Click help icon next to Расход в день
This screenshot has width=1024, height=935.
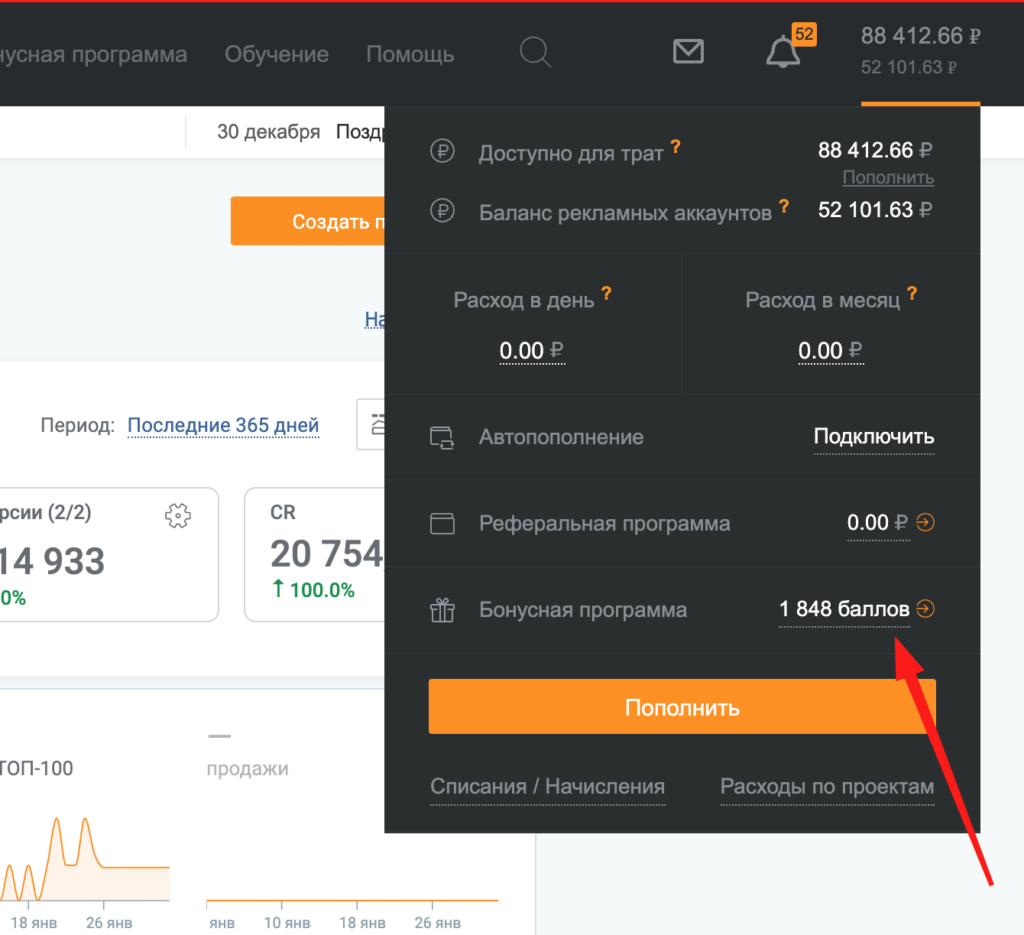pos(606,294)
